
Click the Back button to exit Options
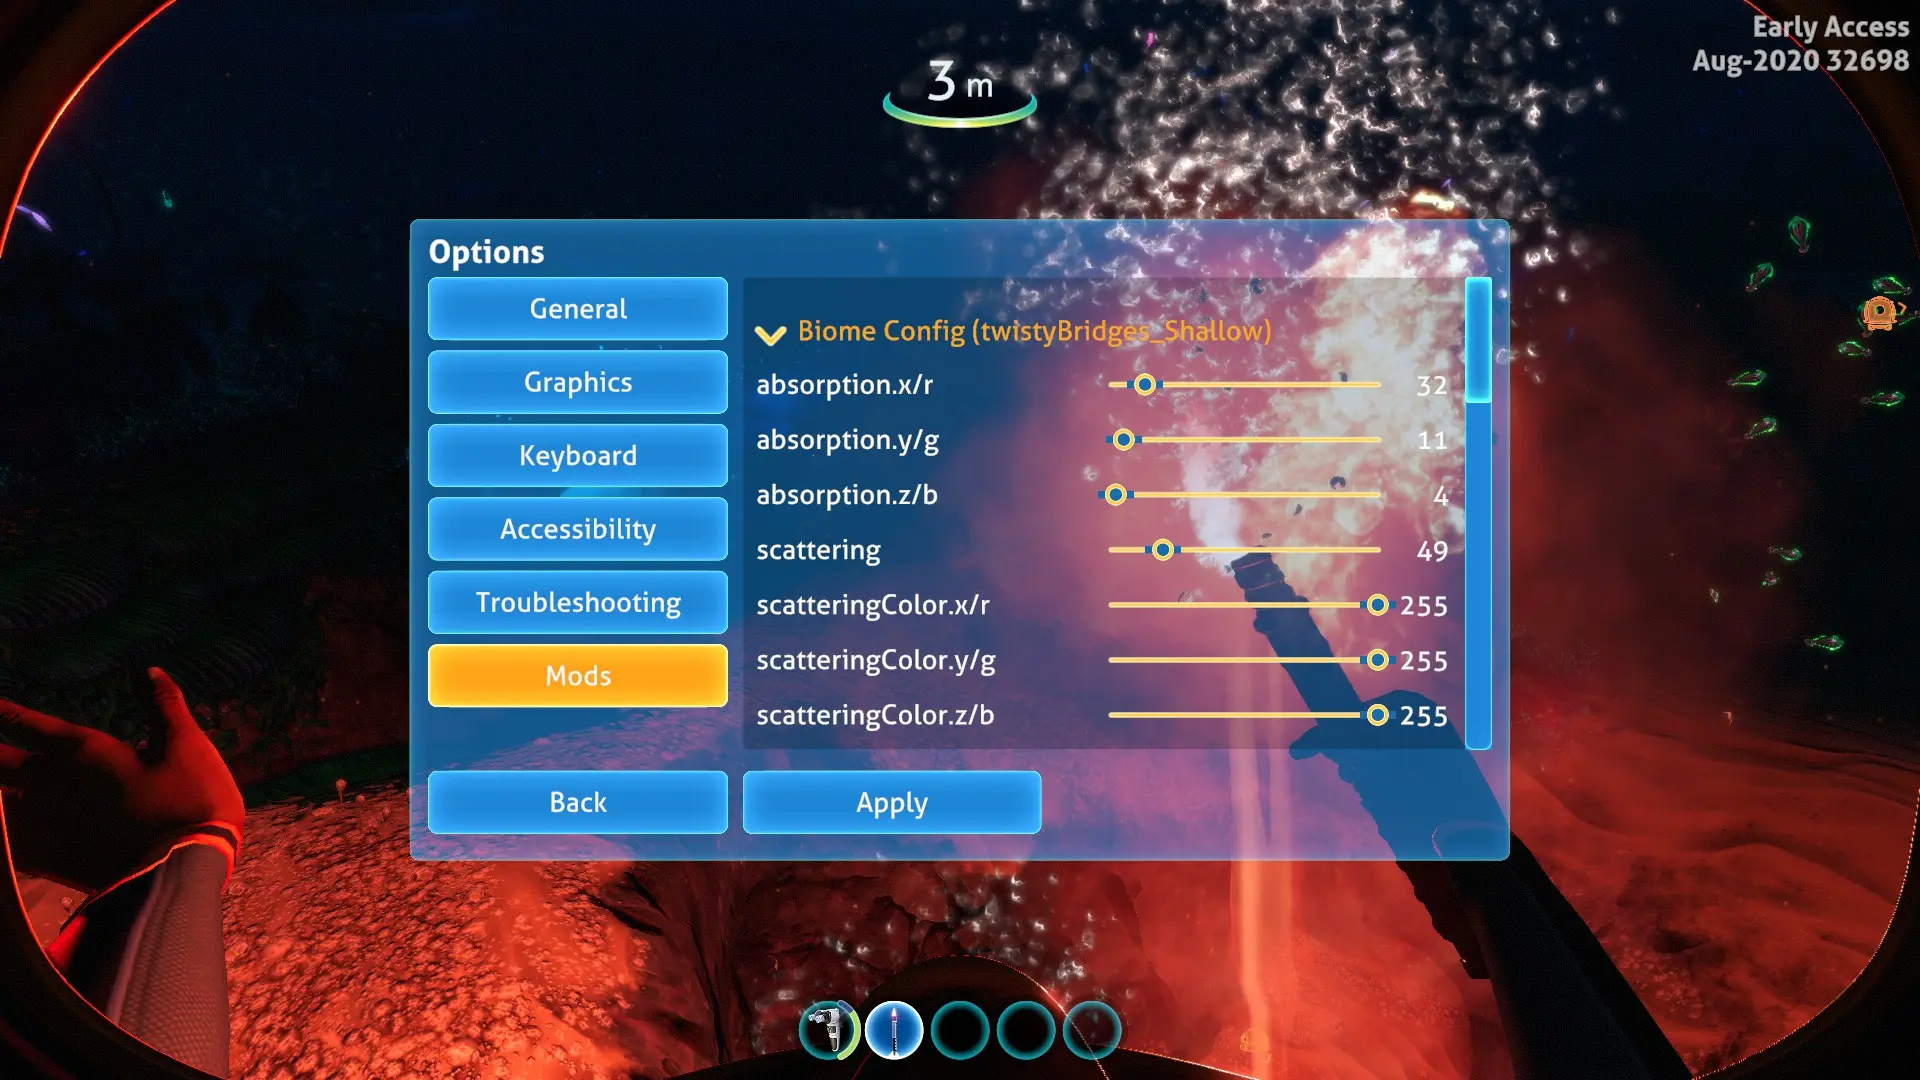click(x=576, y=802)
